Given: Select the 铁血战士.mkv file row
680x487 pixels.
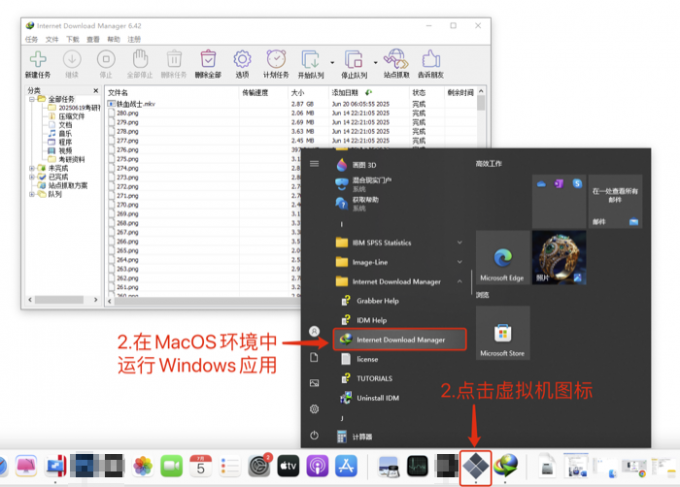Looking at the screenshot, I should (291, 104).
